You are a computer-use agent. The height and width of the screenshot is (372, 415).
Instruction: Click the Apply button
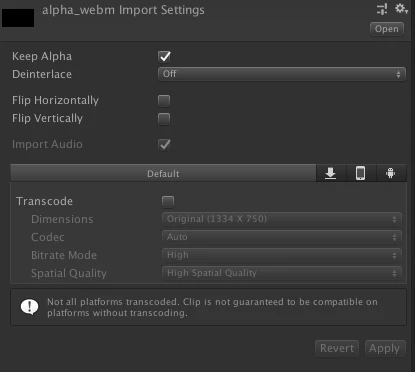point(385,348)
